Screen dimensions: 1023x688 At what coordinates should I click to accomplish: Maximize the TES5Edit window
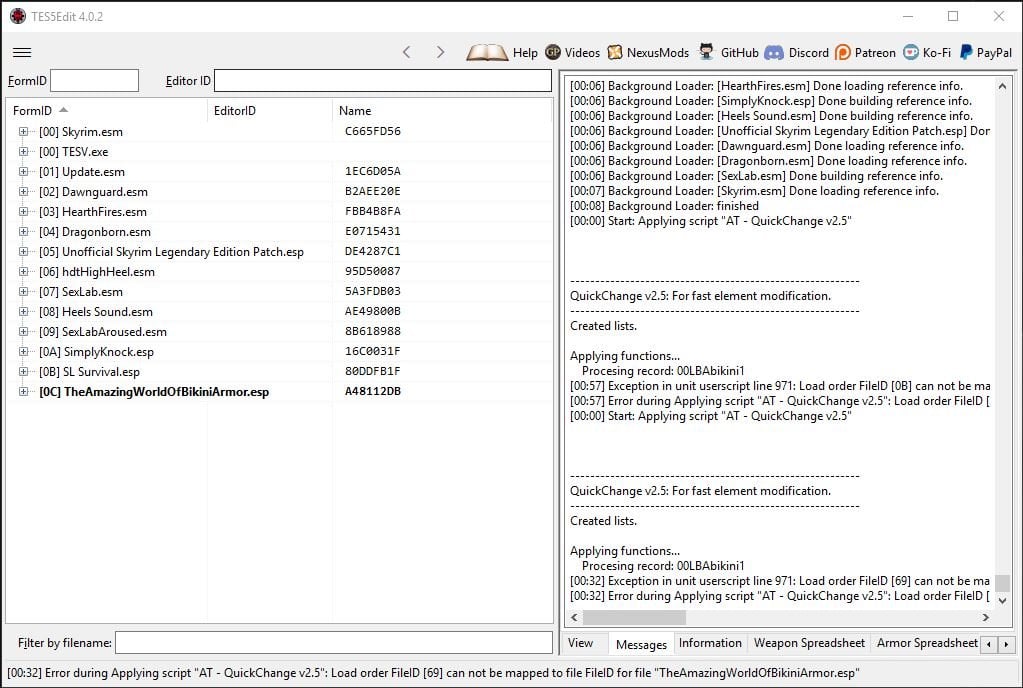(953, 16)
